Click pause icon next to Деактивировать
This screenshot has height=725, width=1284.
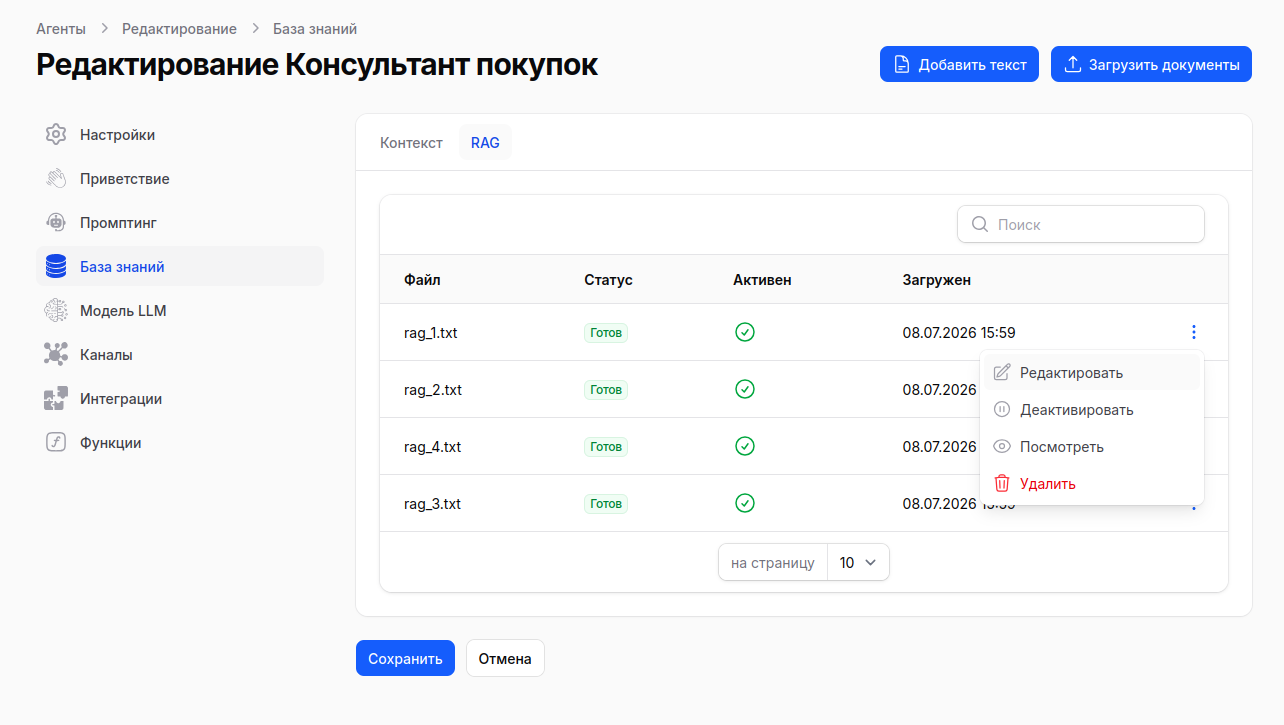point(1002,410)
